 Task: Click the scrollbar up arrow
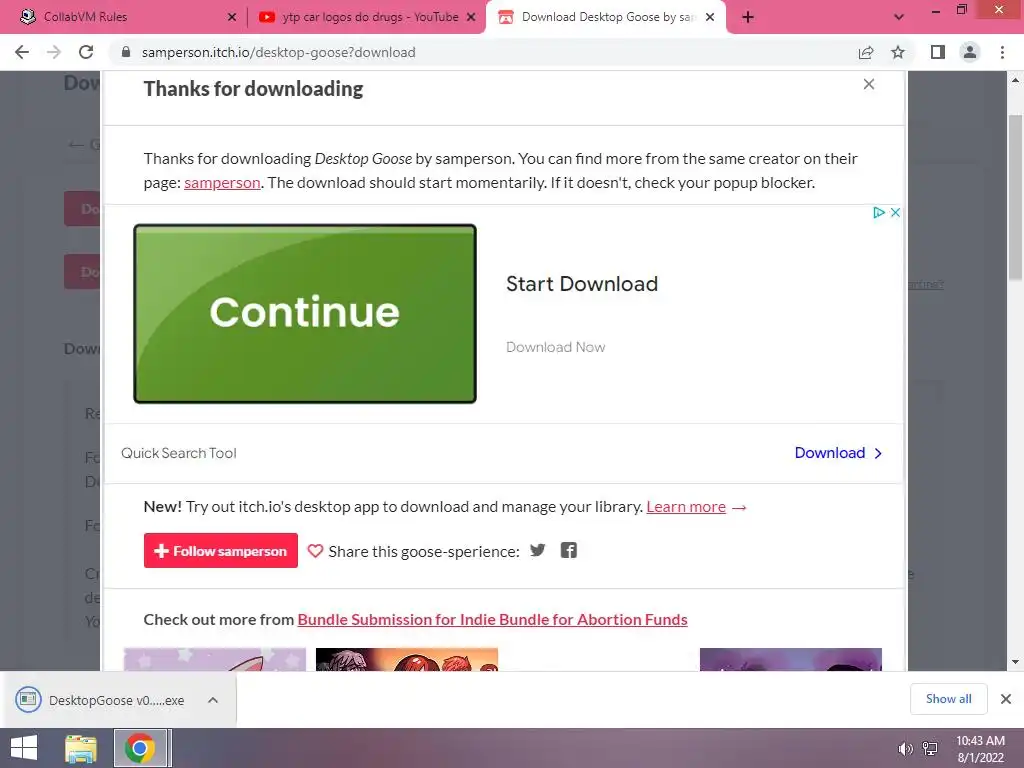[x=1015, y=80]
